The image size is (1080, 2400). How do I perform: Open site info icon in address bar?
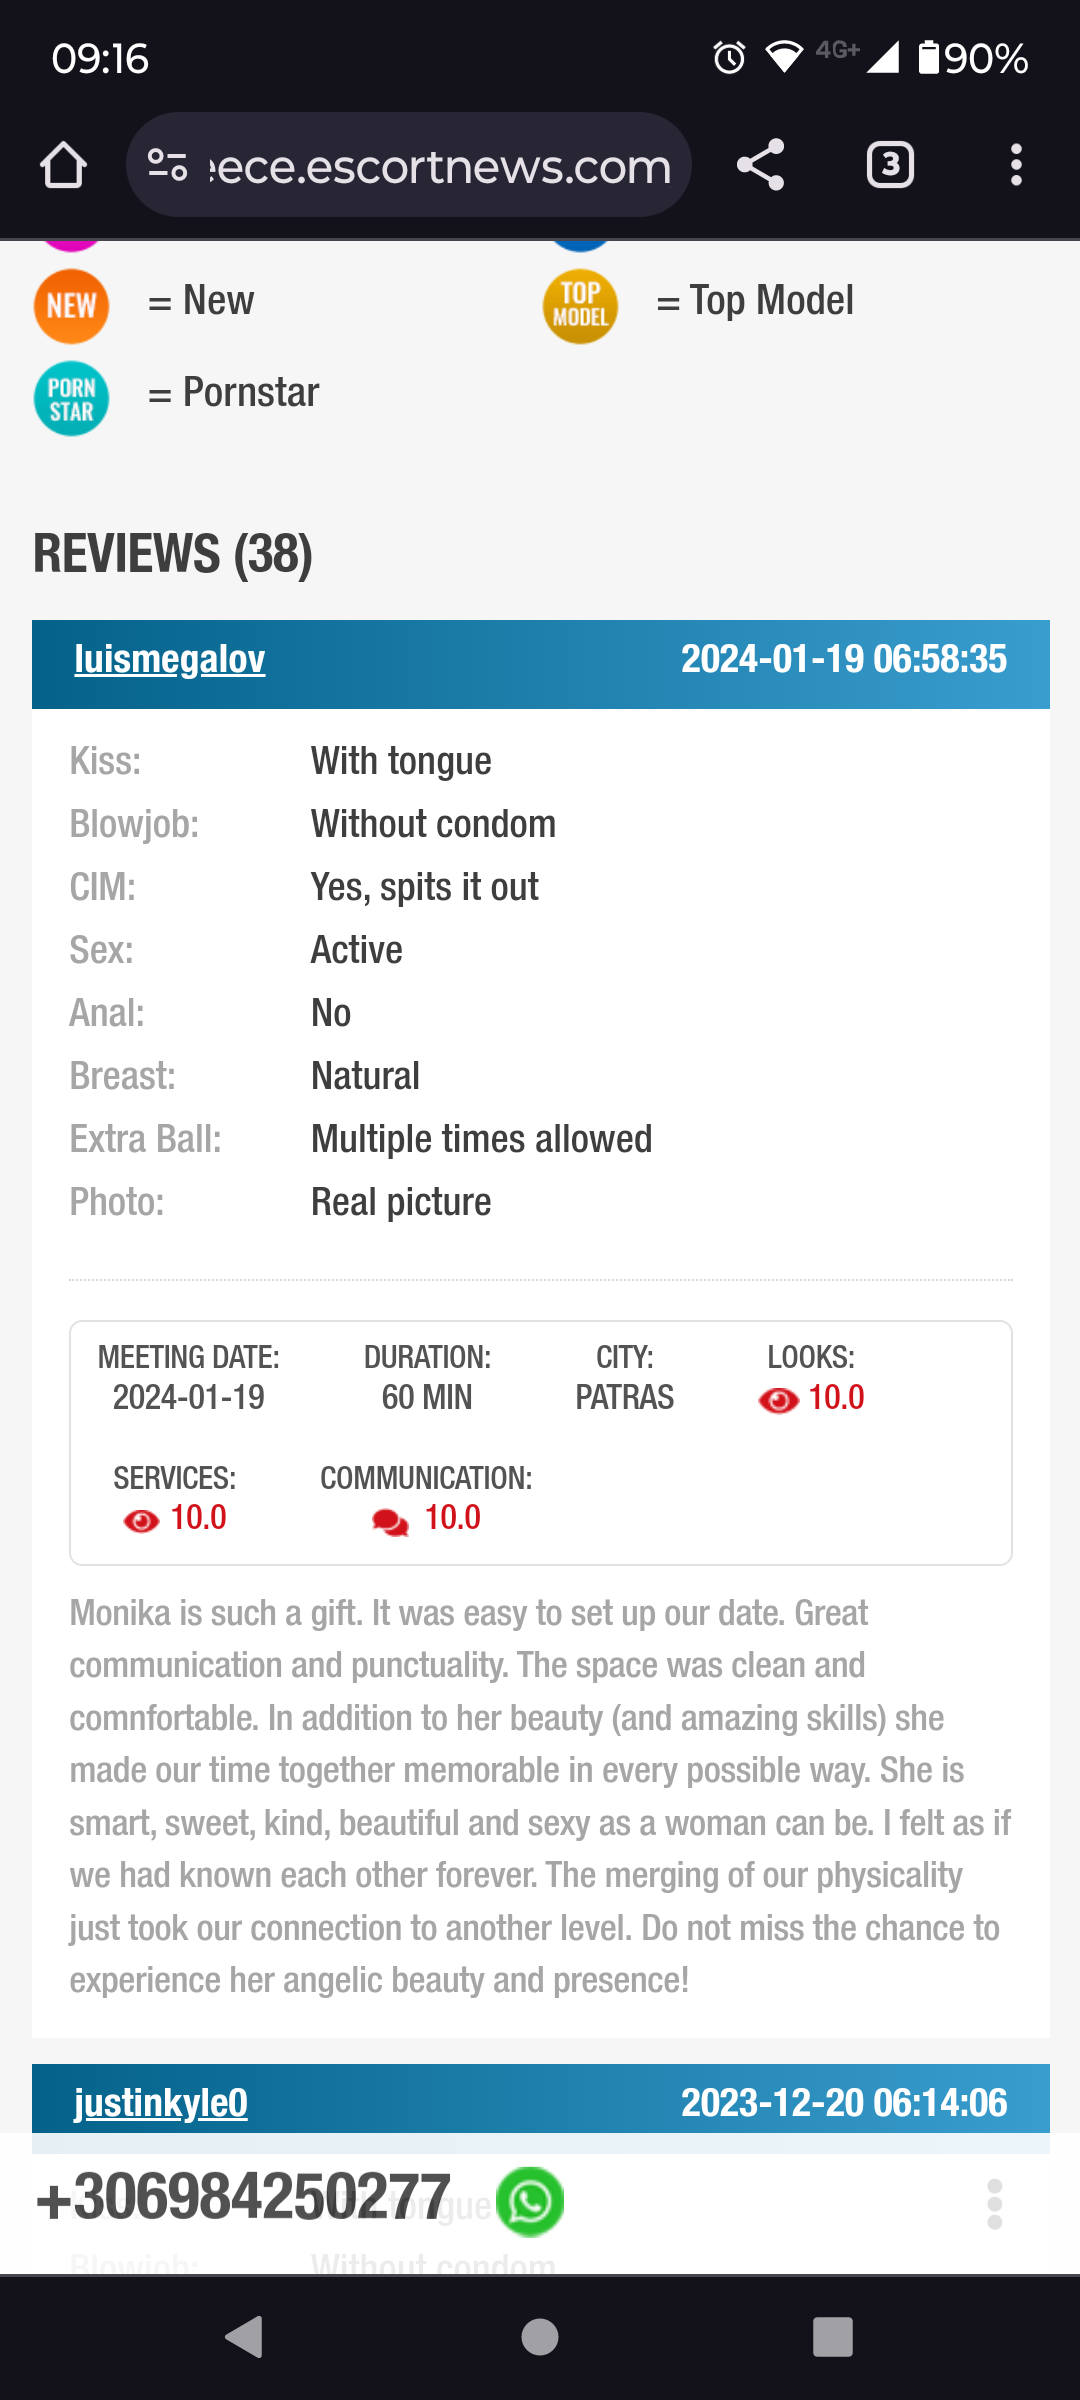[x=167, y=165]
